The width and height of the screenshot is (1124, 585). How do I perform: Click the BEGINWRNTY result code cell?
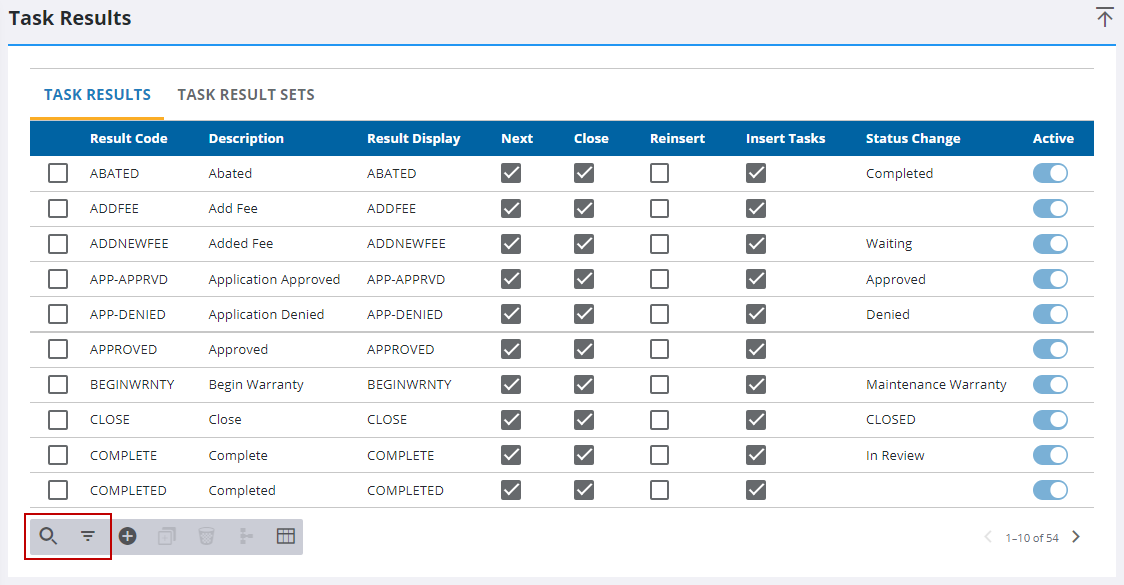[132, 384]
